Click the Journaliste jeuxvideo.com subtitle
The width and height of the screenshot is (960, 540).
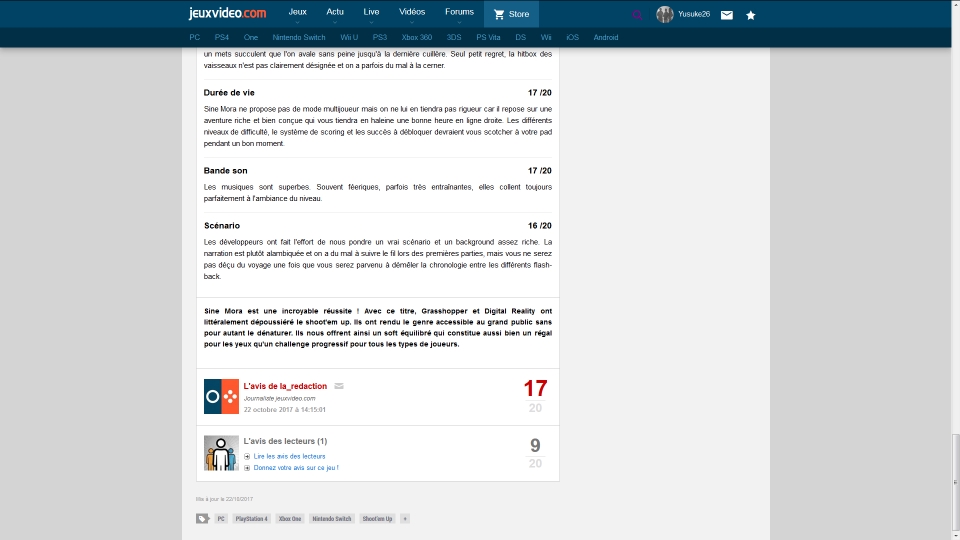279,399
